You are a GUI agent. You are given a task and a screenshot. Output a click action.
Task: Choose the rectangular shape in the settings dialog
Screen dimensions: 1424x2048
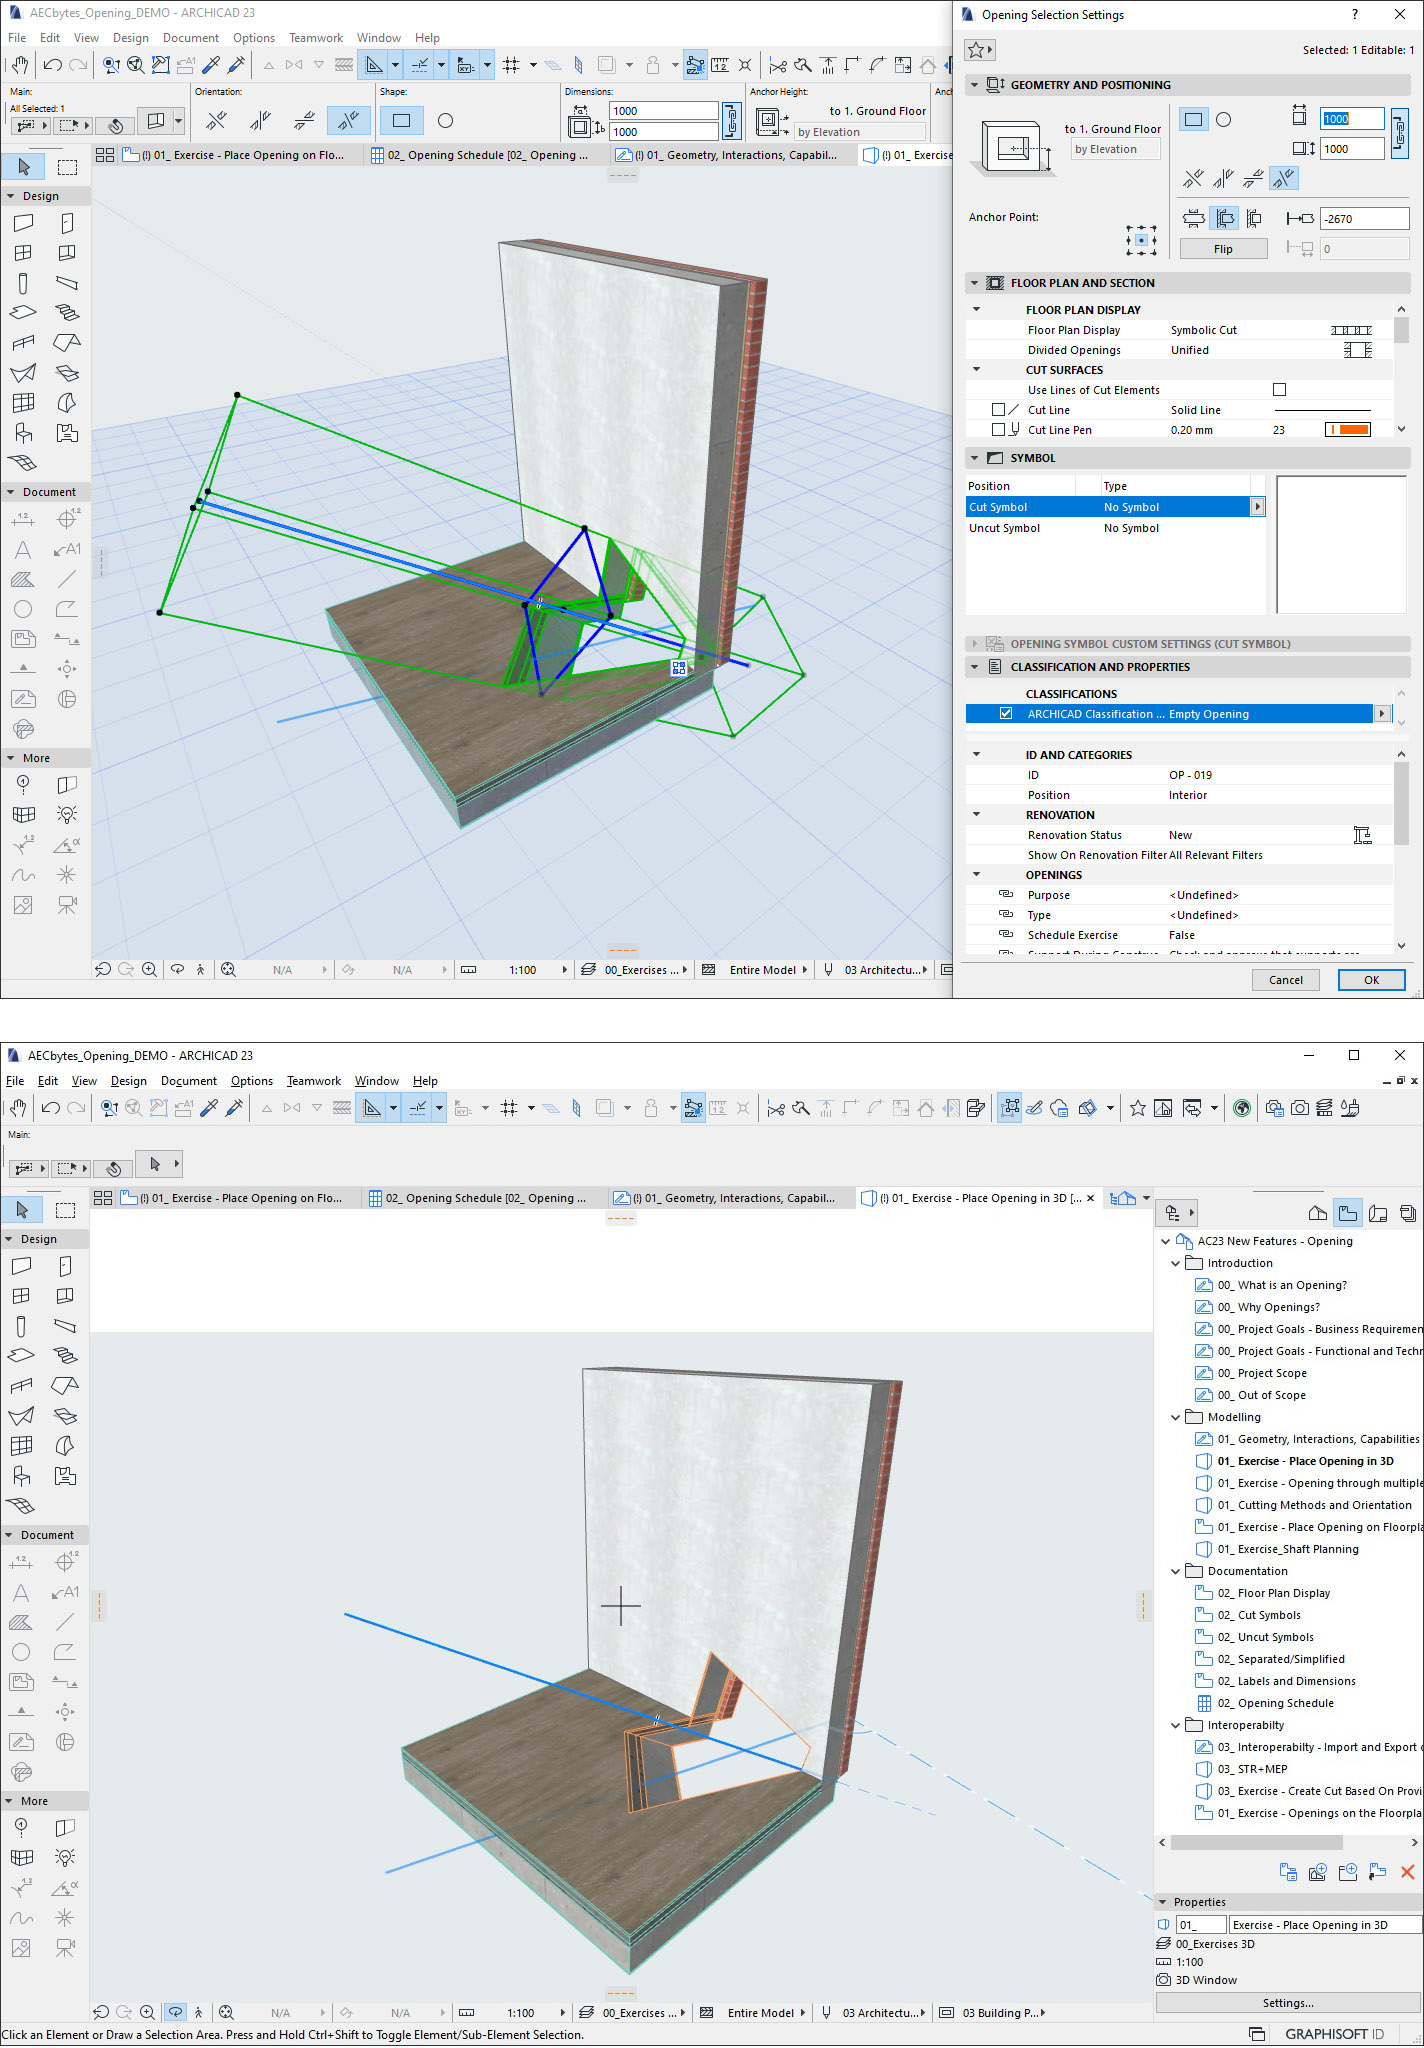1193,120
